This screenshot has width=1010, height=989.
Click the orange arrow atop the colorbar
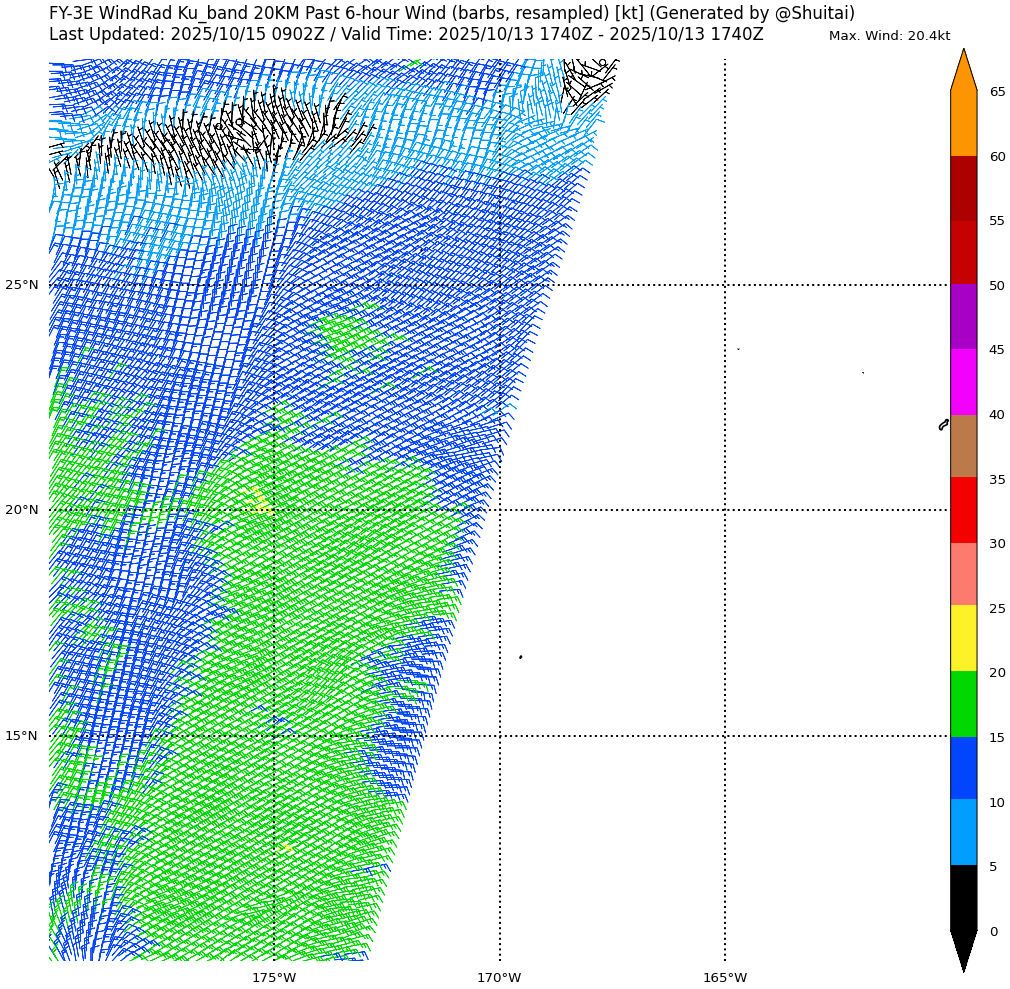click(963, 70)
